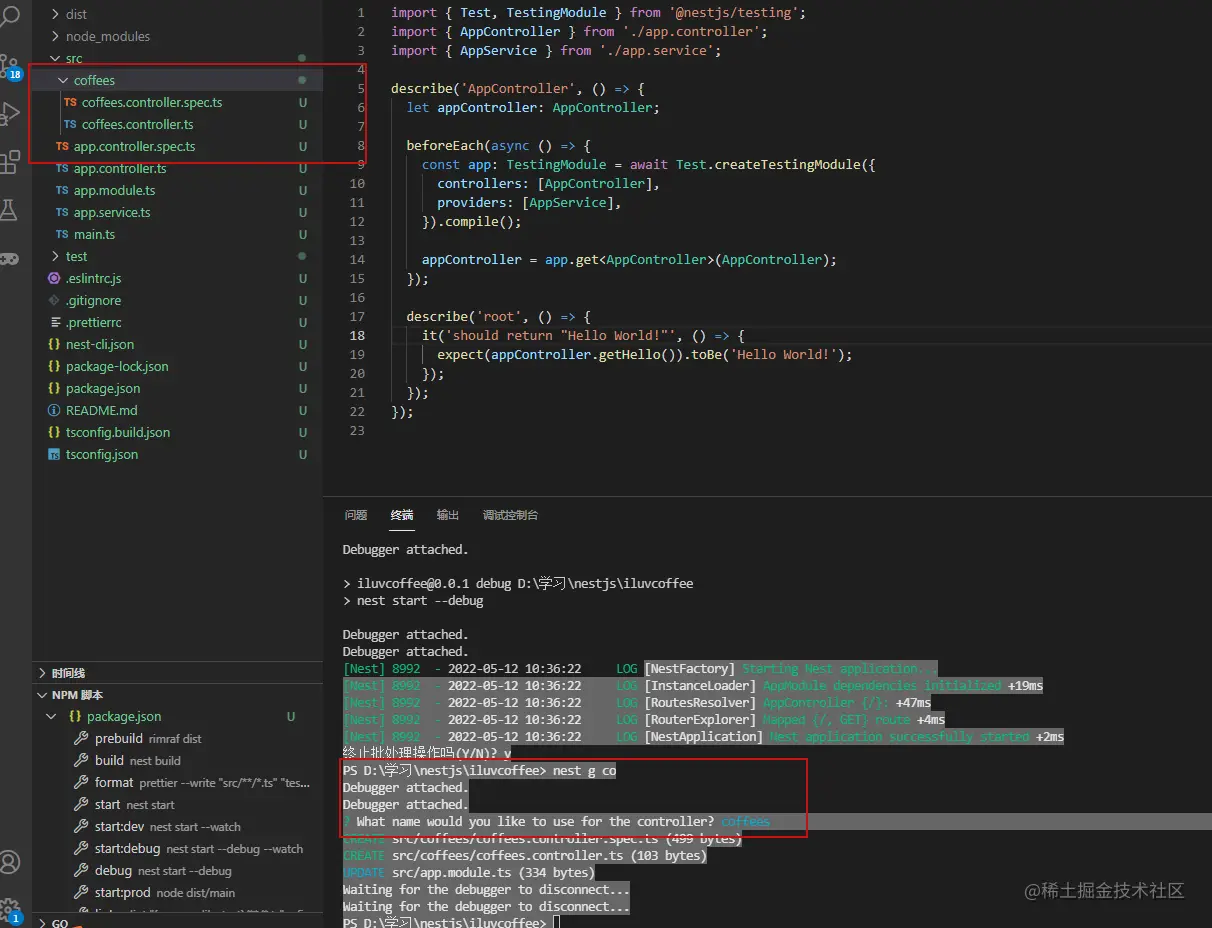Open the .prettierrc file
Viewport: 1212px width, 928px height.
point(94,322)
